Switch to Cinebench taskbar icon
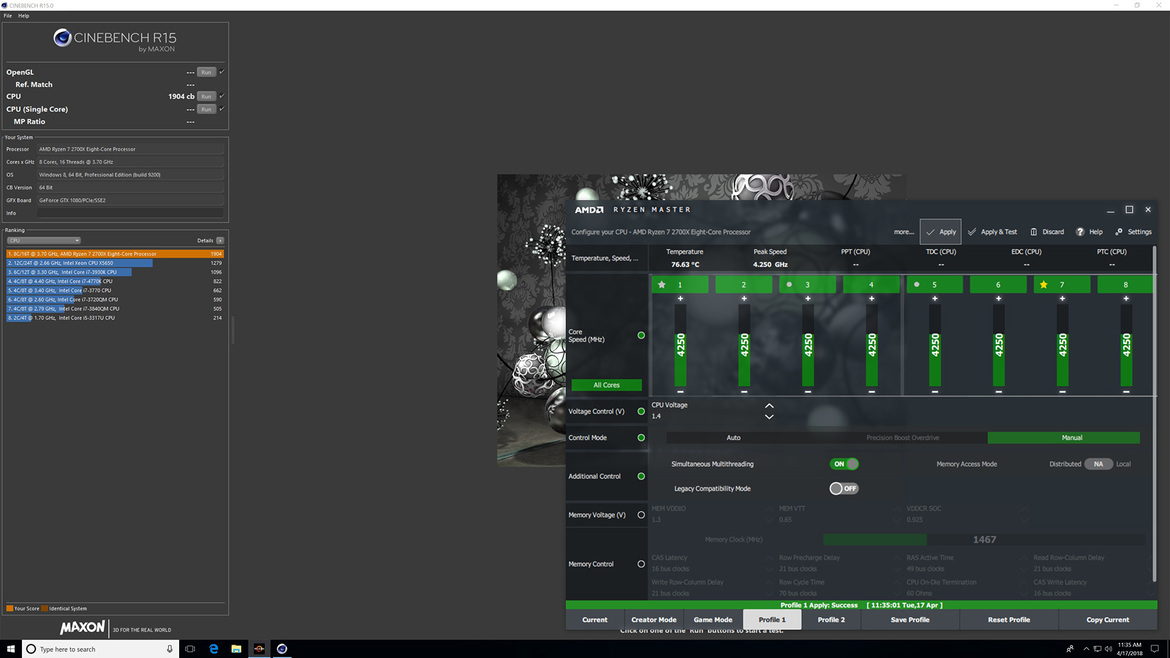 pyautogui.click(x=282, y=649)
